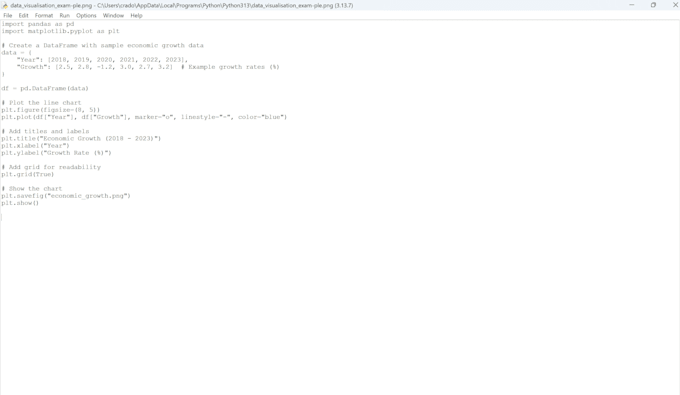The width and height of the screenshot is (680, 395).
Task: Click the line 'df = pd.DataFrame(data)'
Action: point(45,88)
